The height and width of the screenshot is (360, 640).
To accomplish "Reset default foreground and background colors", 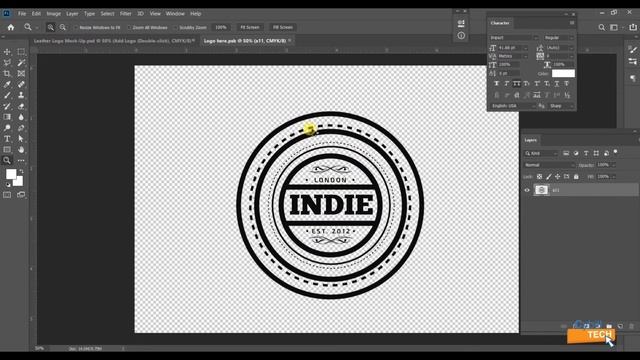I will tap(8, 184).
